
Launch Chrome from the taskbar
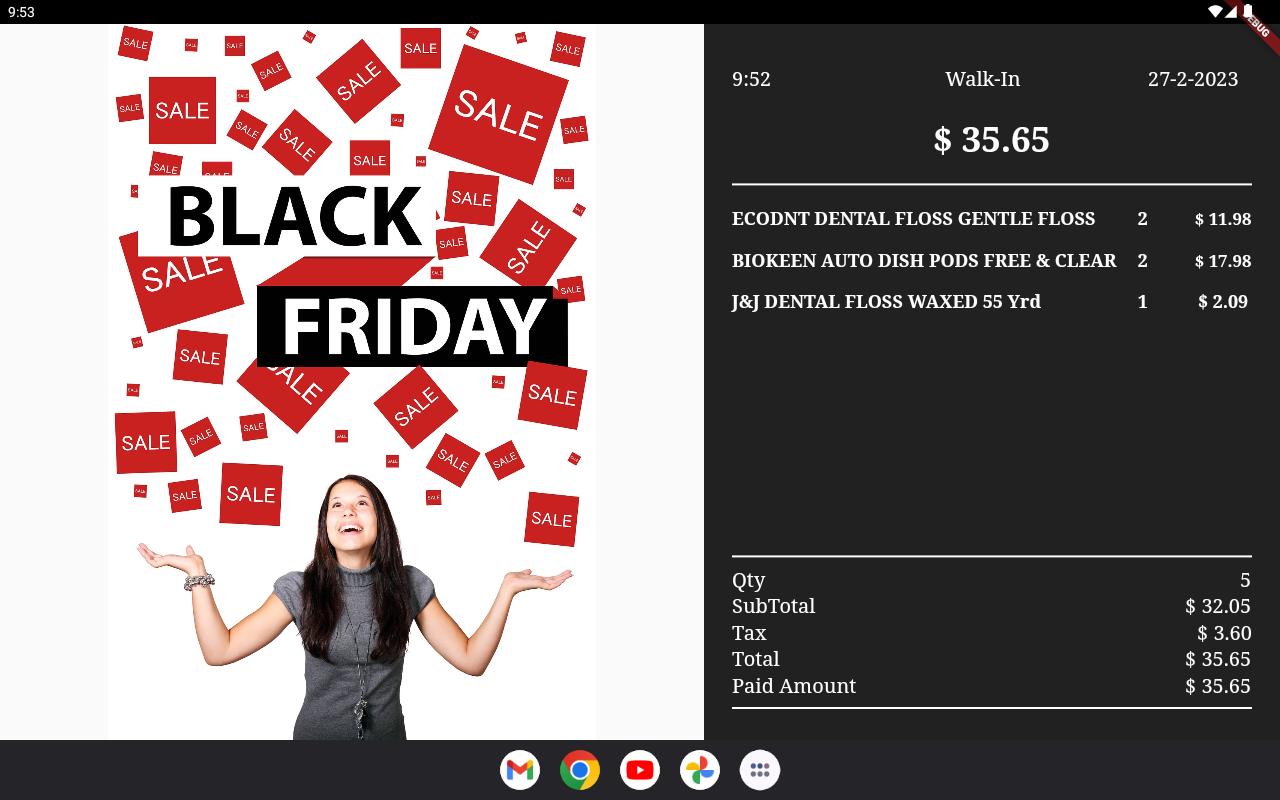click(580, 770)
